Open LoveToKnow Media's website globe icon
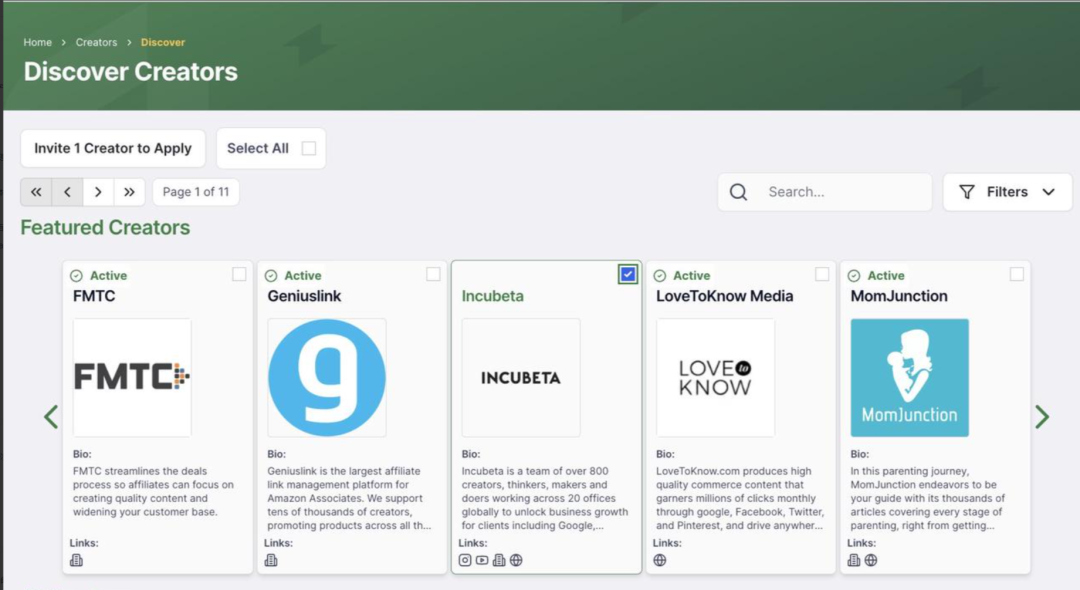 pyautogui.click(x=660, y=560)
